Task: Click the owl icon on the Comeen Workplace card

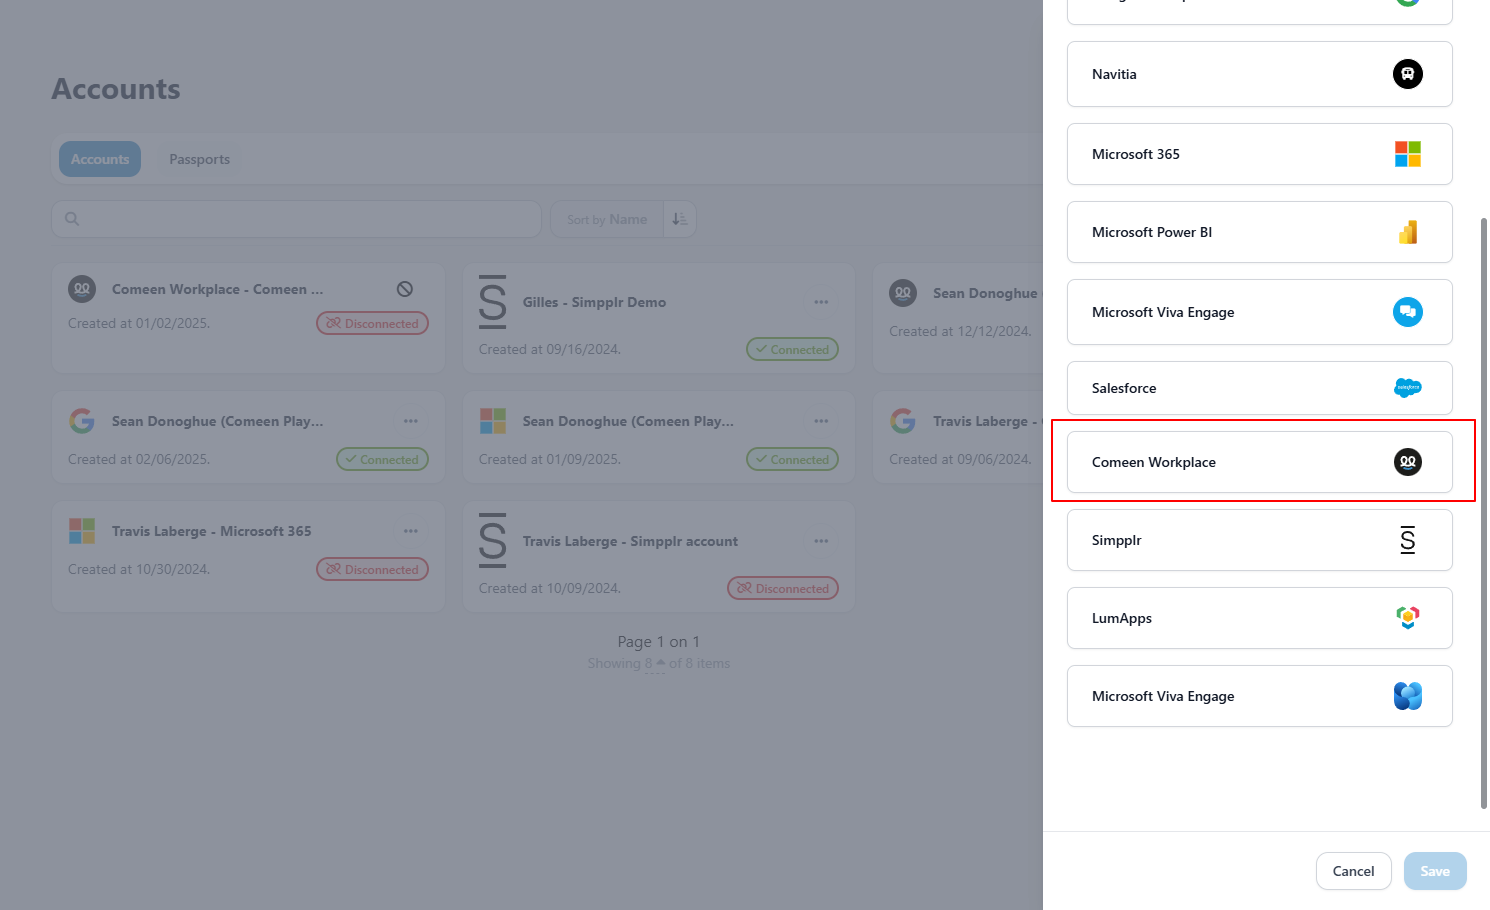Action: (x=82, y=289)
